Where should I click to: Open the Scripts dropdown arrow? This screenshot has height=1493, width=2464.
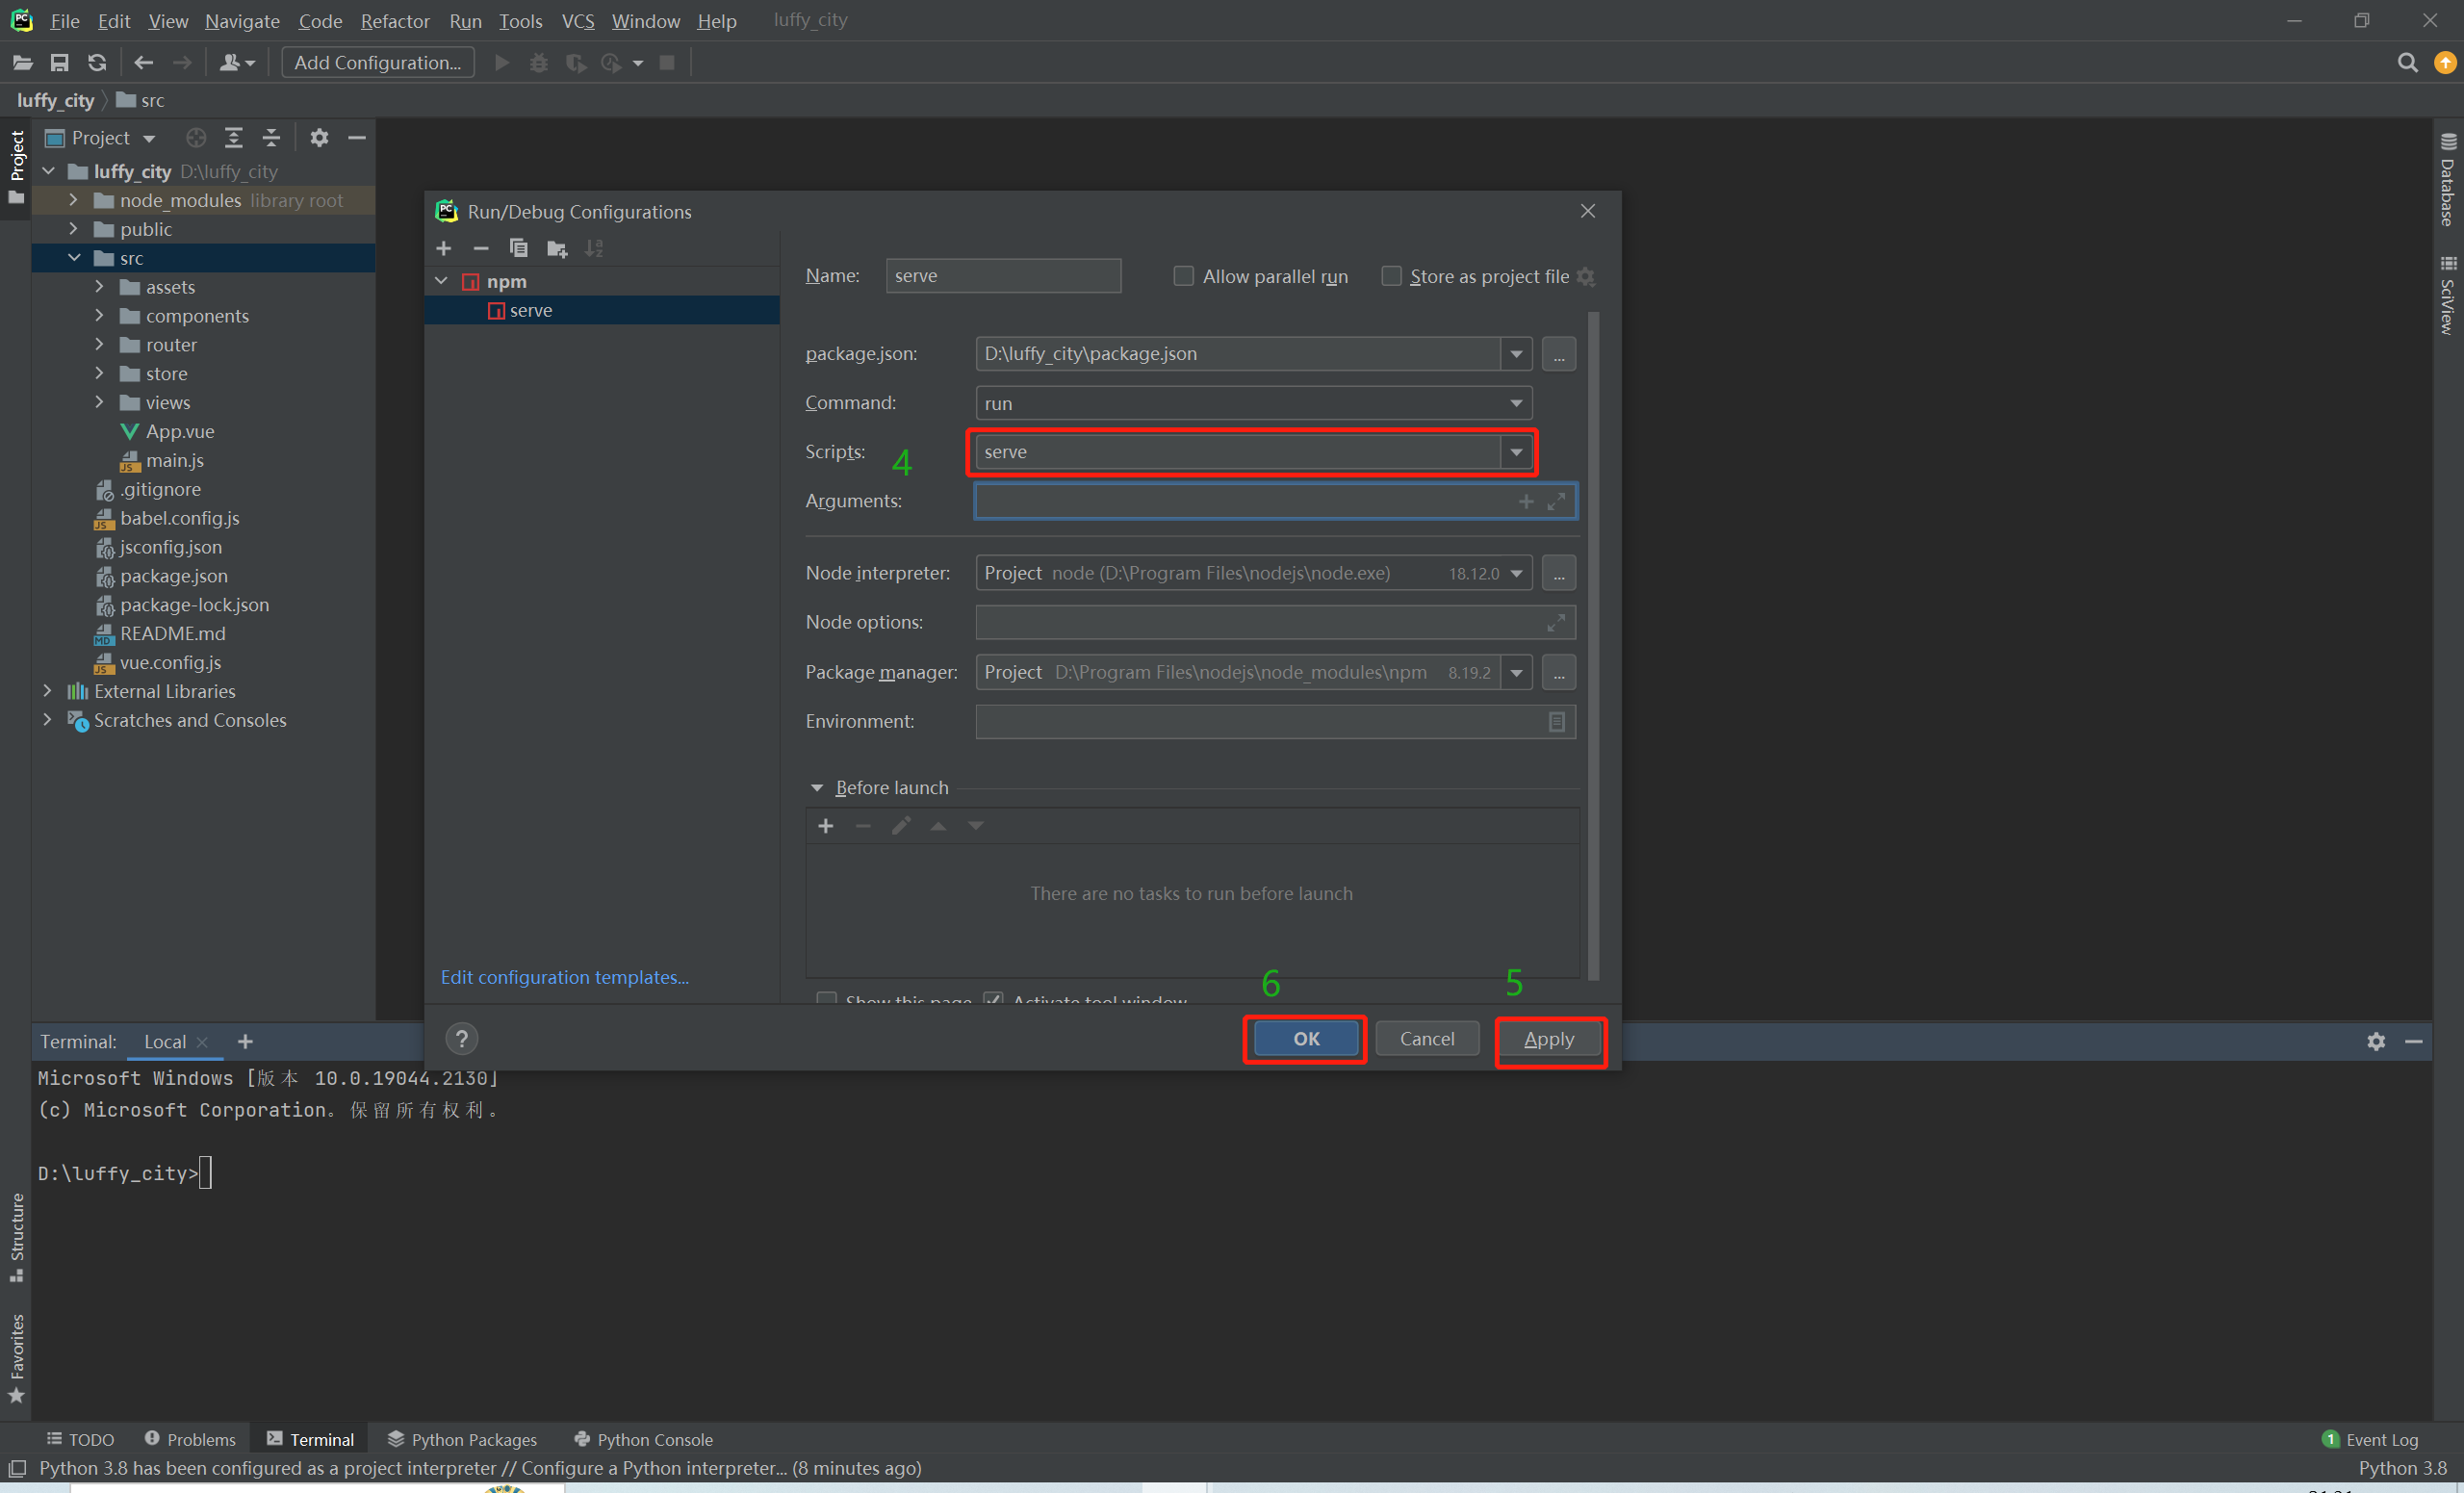click(x=1516, y=452)
